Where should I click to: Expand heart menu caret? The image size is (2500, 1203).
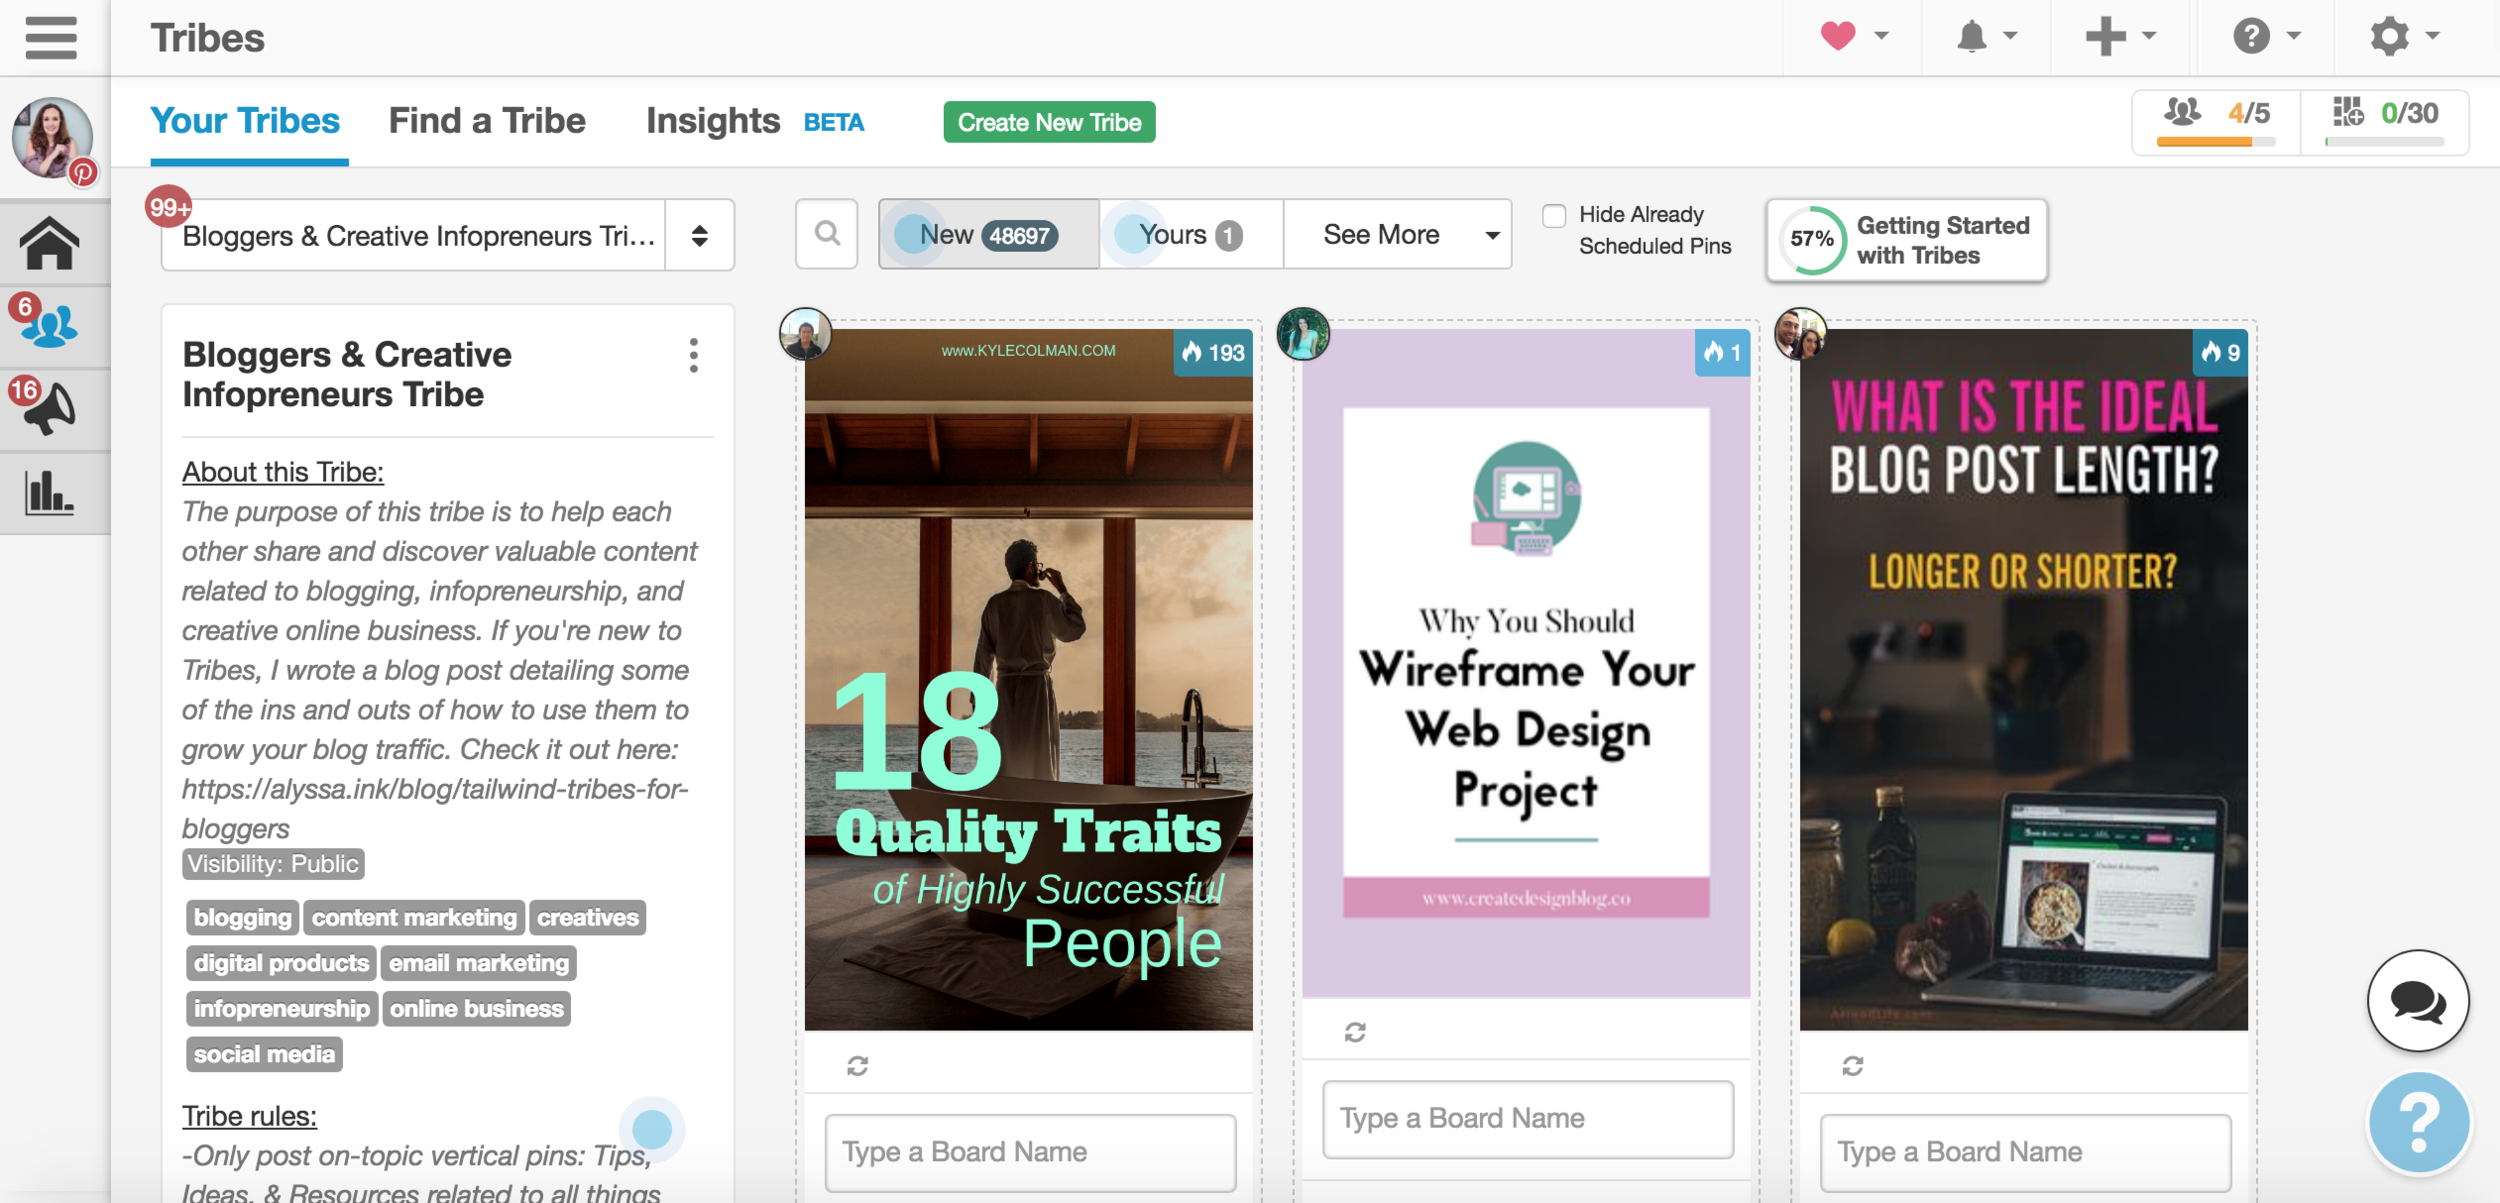click(x=1881, y=36)
